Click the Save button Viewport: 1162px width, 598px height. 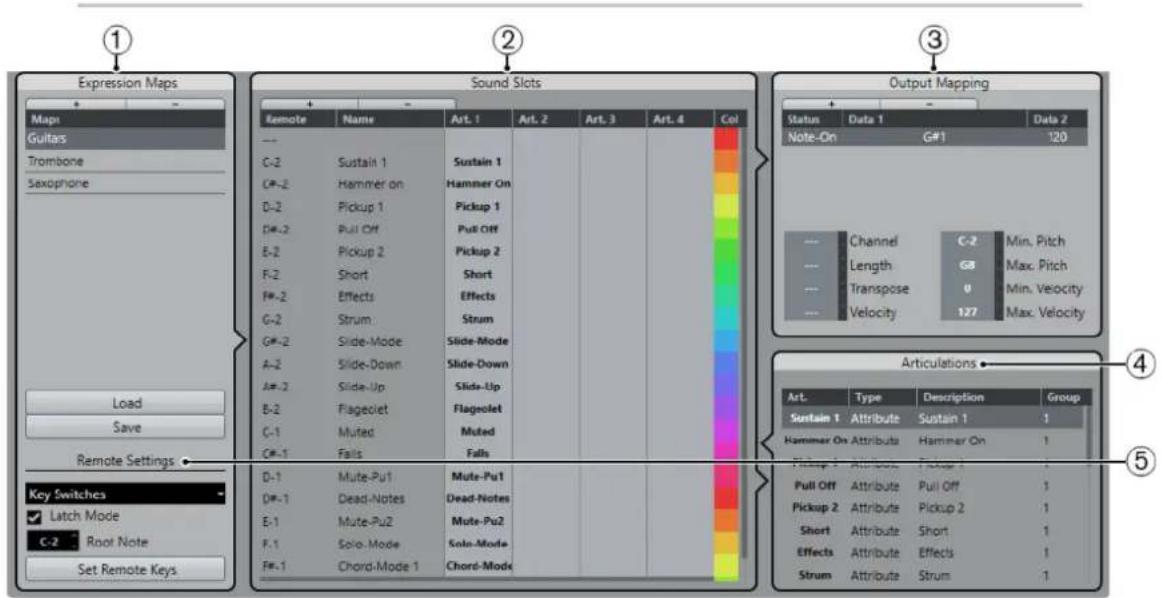[125, 428]
